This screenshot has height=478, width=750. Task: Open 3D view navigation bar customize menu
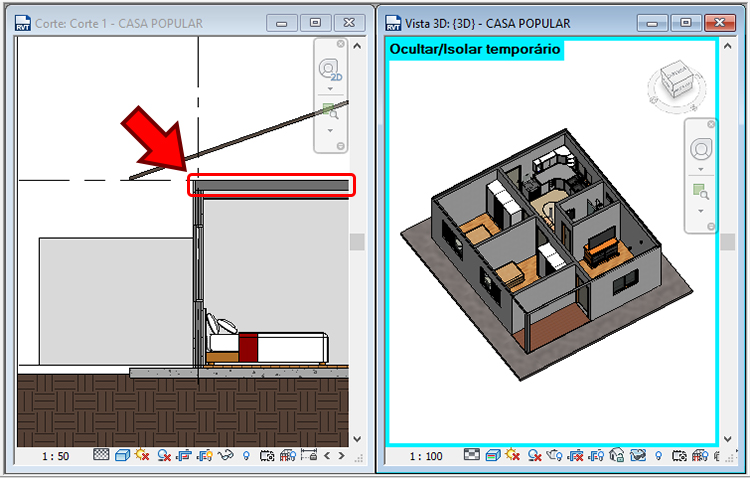[x=711, y=226]
